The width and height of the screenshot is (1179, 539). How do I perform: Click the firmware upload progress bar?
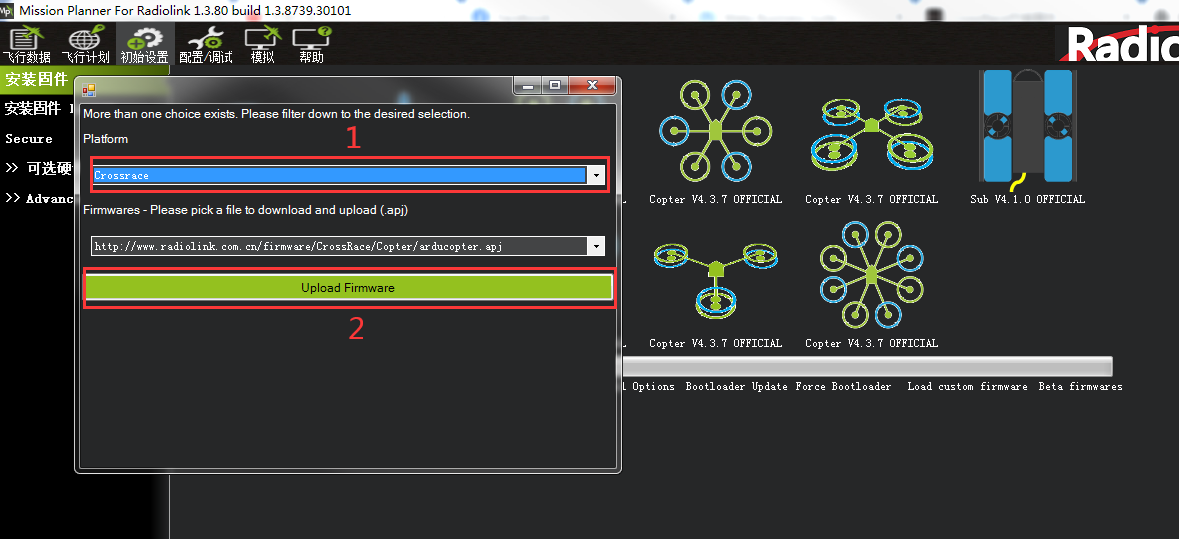tap(866, 366)
